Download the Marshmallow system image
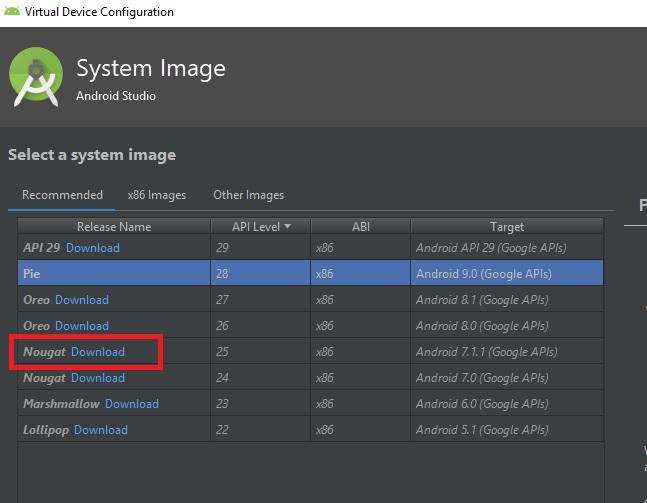This screenshot has height=503, width=647. (132, 404)
